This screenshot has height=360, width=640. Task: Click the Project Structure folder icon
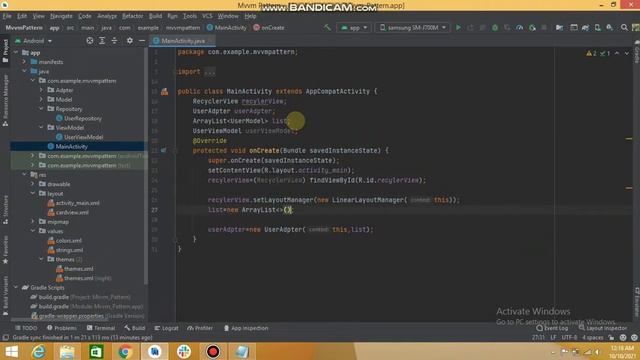[559, 27]
